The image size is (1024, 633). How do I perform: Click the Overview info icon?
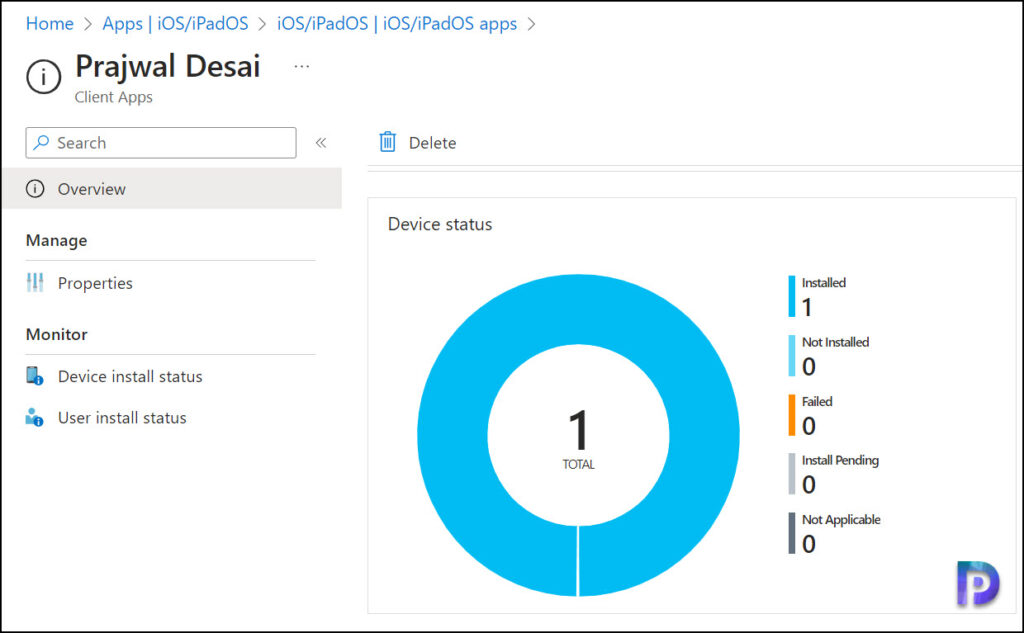35,189
